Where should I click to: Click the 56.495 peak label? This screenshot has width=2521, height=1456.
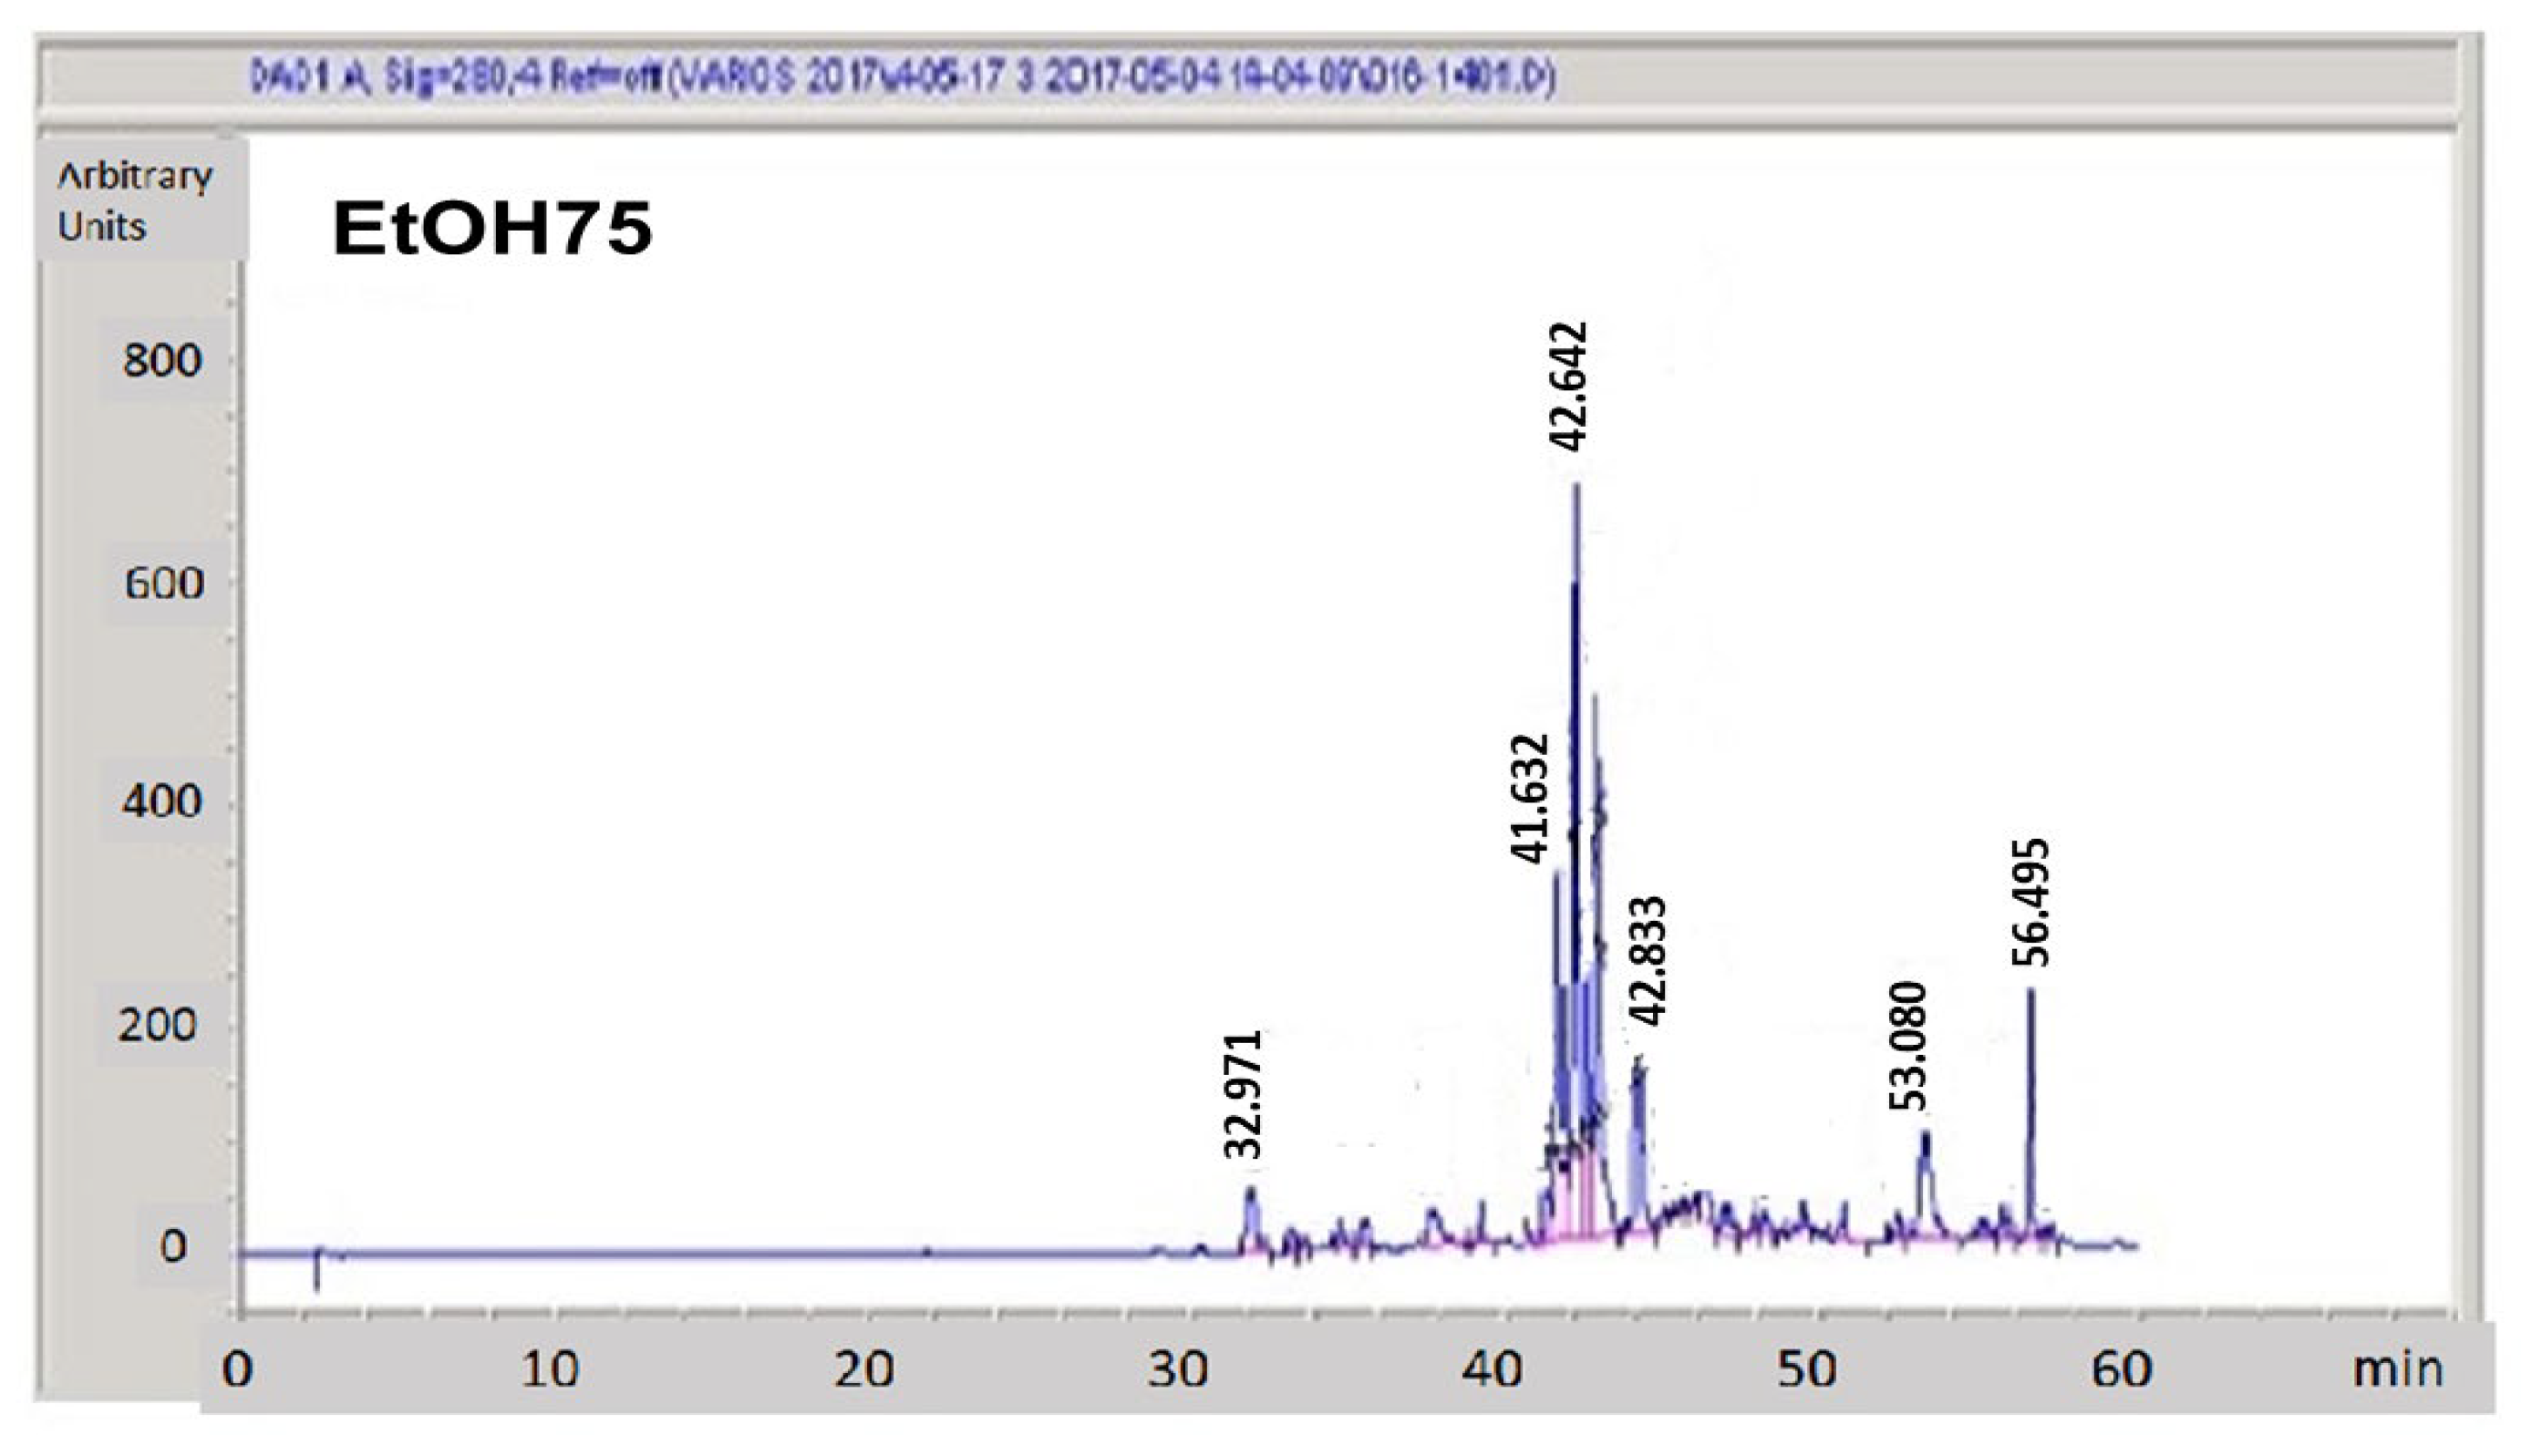[x=2030, y=903]
